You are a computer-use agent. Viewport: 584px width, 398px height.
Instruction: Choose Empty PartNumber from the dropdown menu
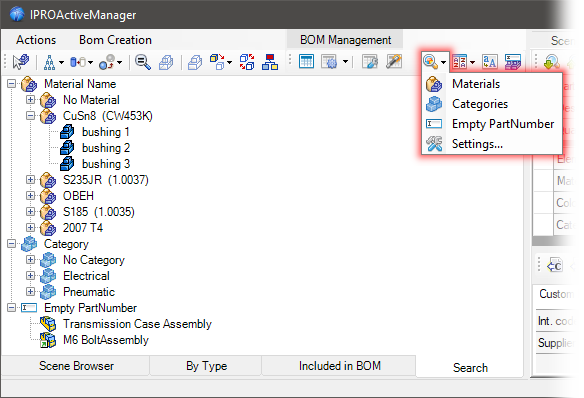click(x=491, y=124)
